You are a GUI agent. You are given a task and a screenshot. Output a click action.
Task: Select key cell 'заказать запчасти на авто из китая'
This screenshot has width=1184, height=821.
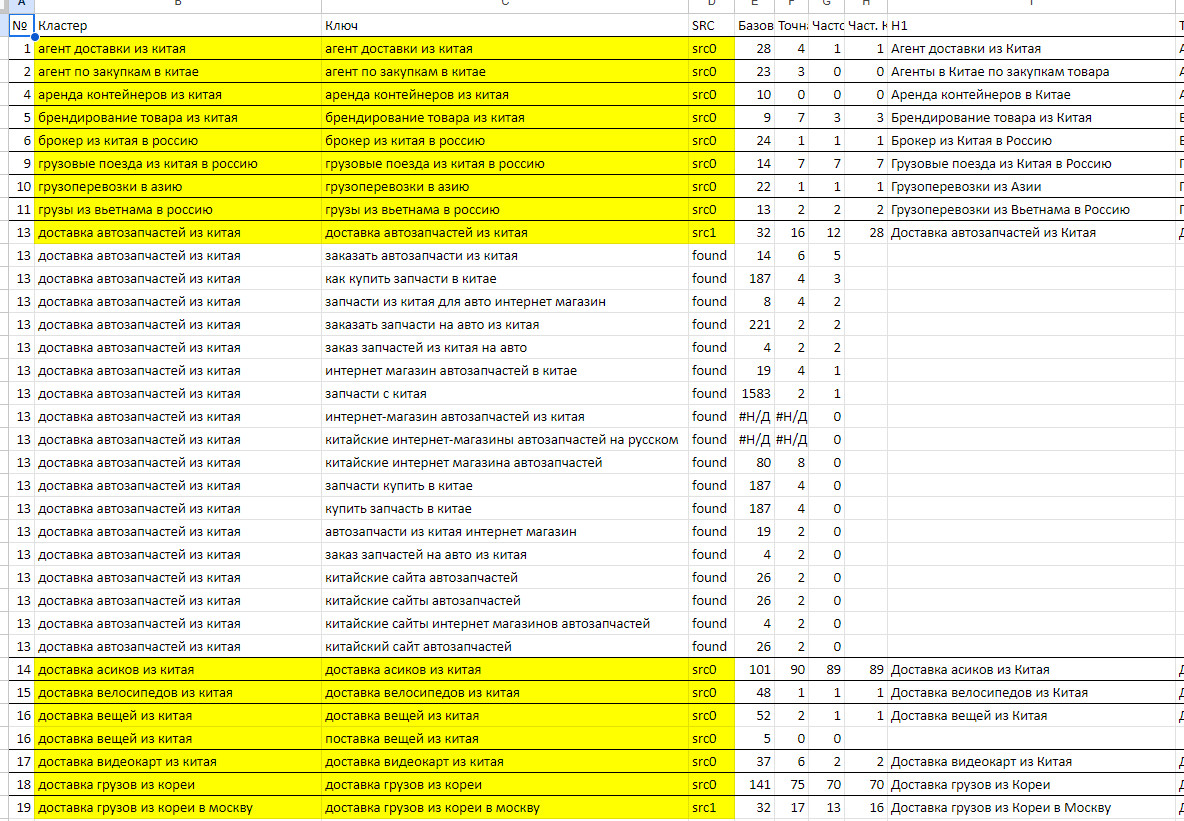click(x=504, y=325)
